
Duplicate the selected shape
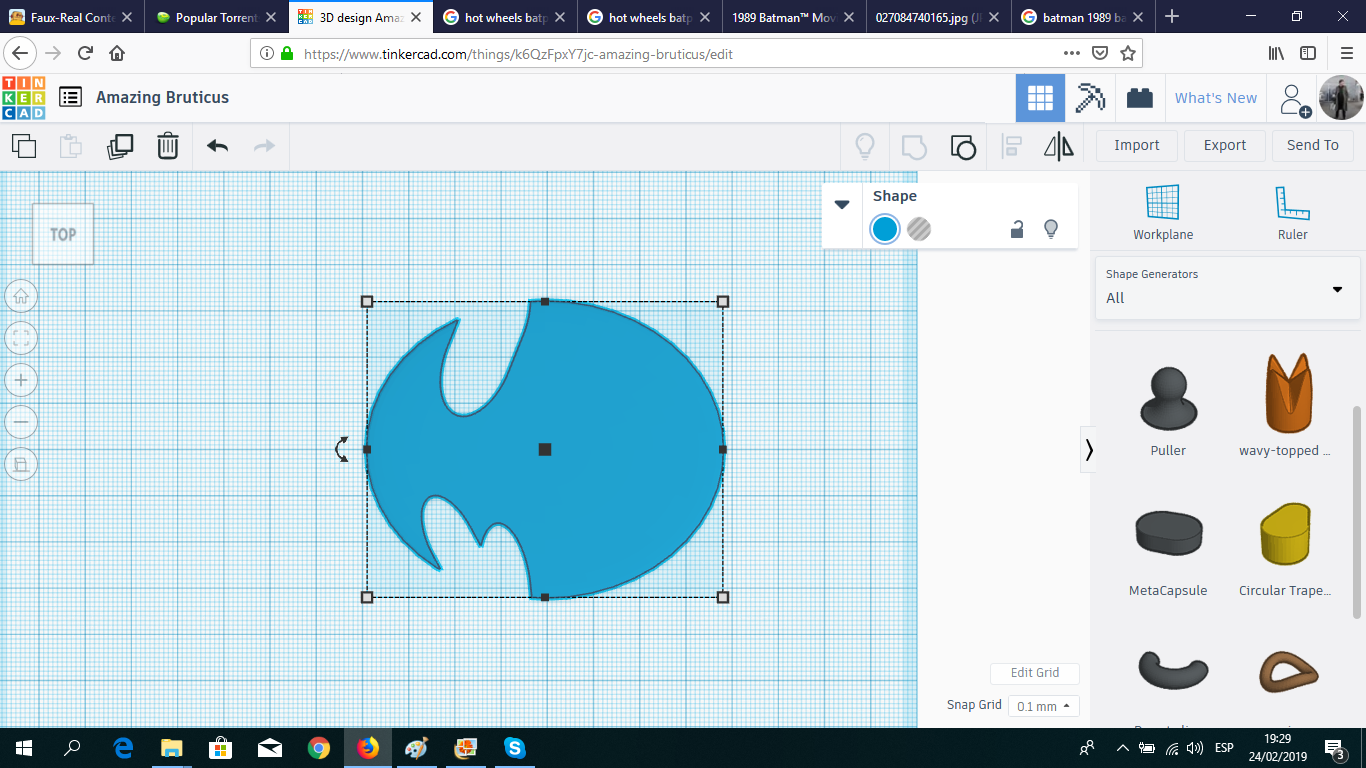[120, 146]
